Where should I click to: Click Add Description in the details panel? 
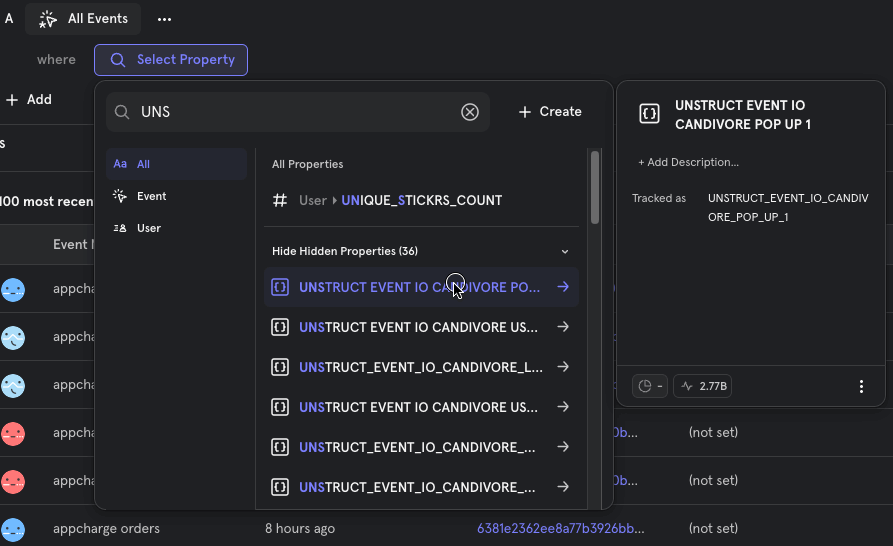689,162
